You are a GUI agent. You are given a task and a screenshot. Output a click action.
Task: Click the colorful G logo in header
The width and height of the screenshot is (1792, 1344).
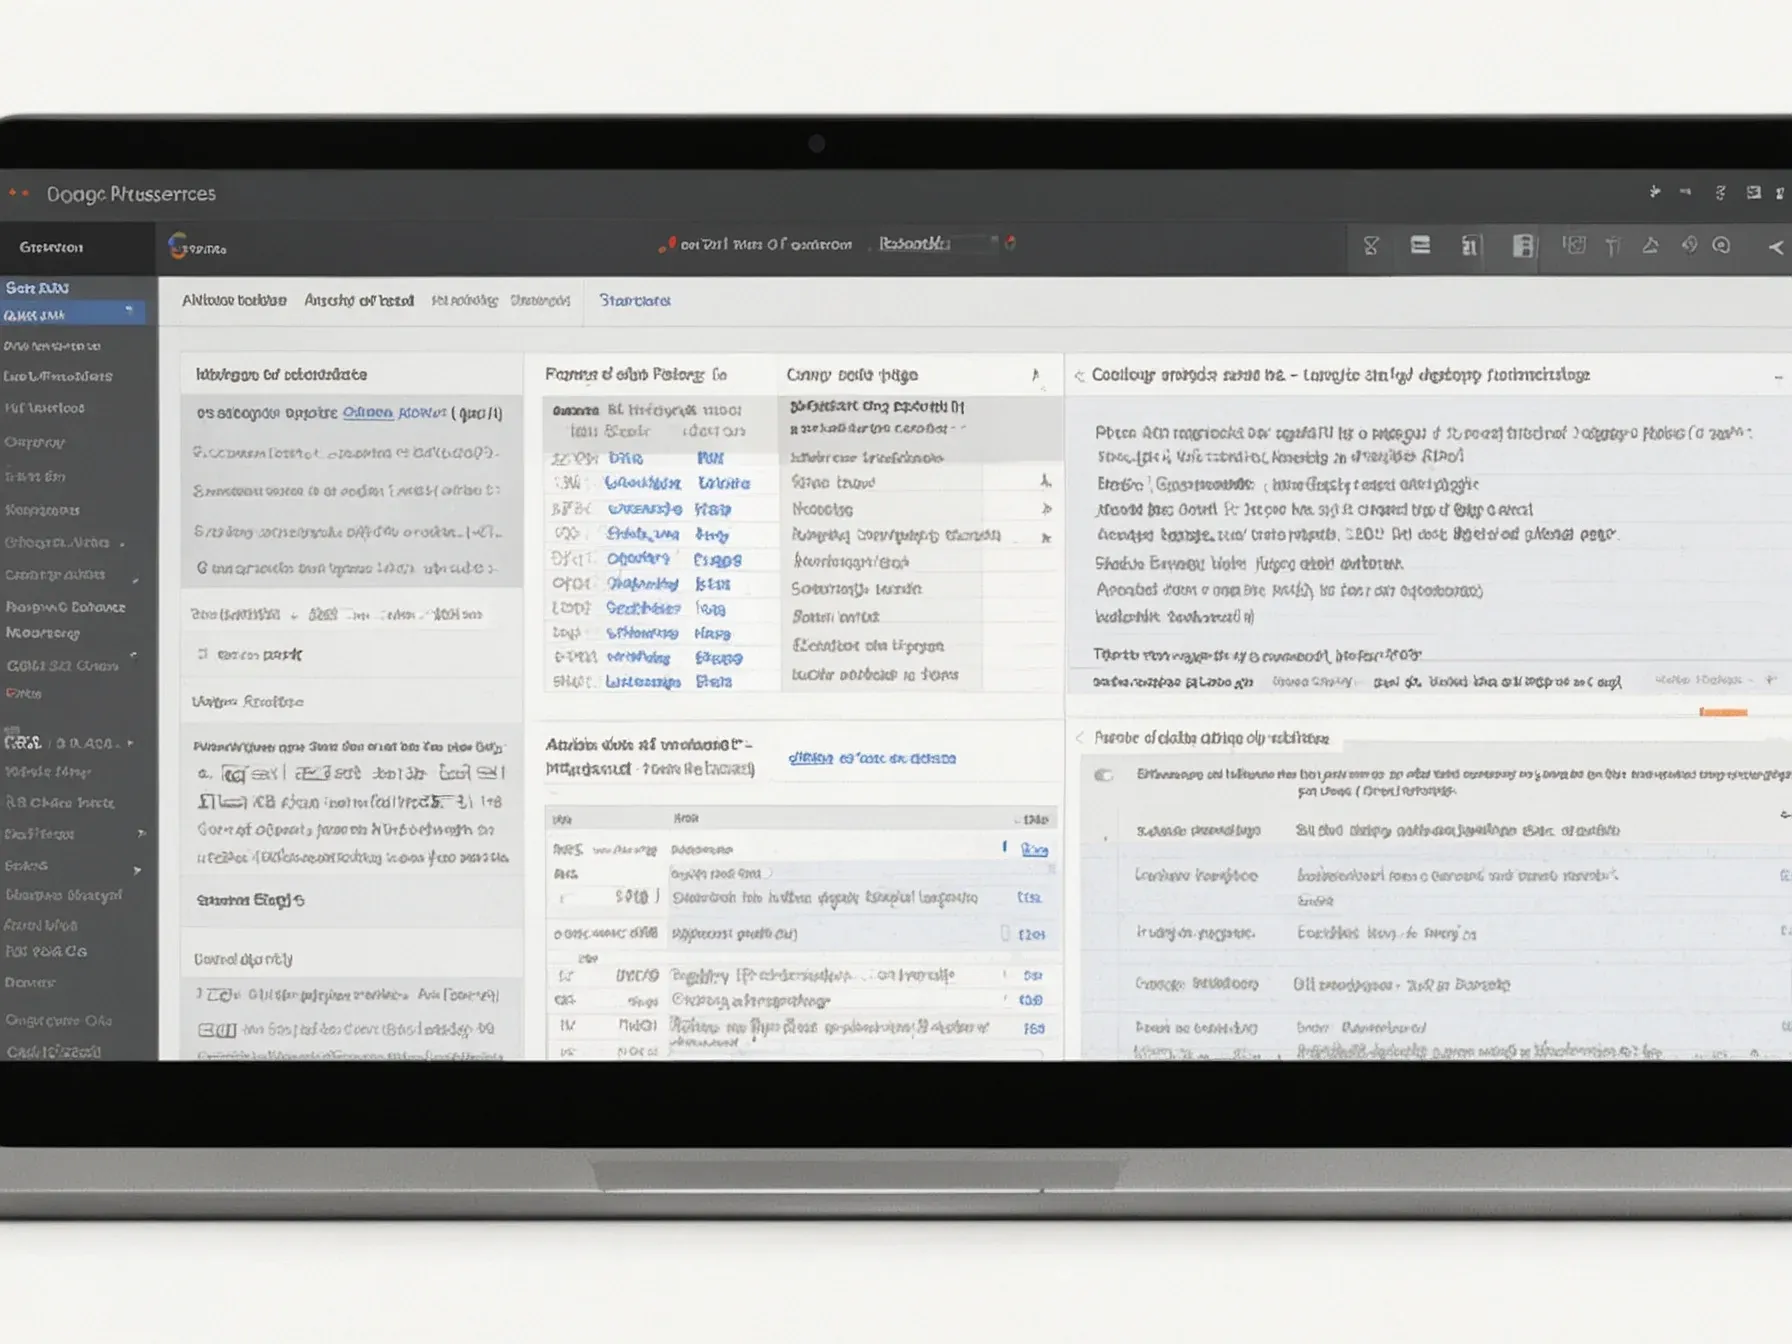point(178,246)
